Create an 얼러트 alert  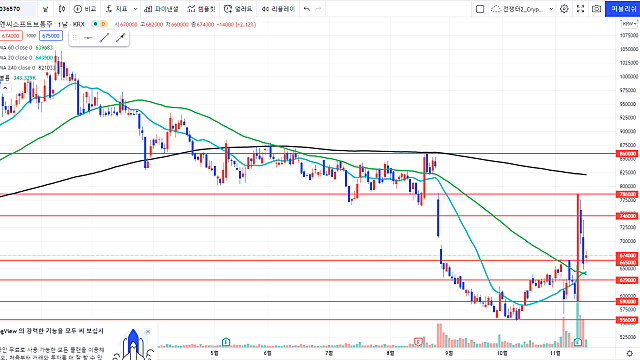coord(238,9)
